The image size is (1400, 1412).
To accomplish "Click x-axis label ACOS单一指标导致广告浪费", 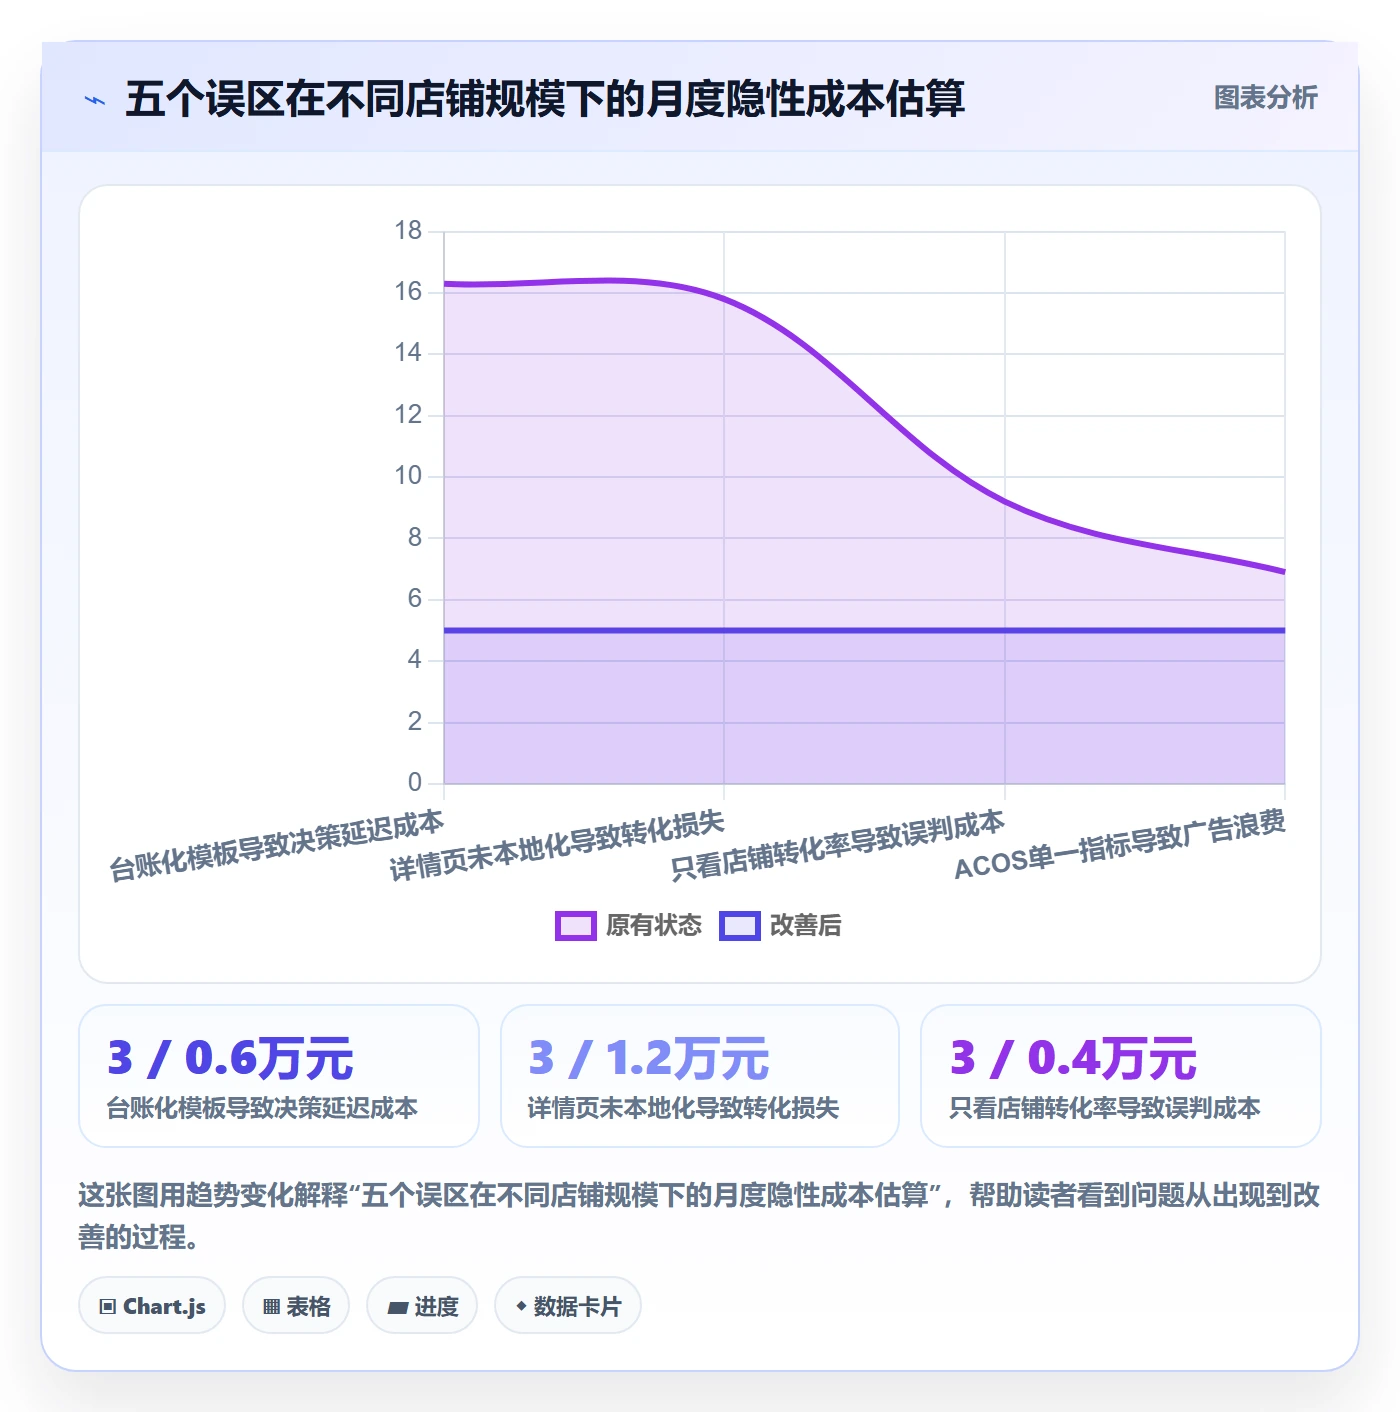I will tap(1120, 846).
